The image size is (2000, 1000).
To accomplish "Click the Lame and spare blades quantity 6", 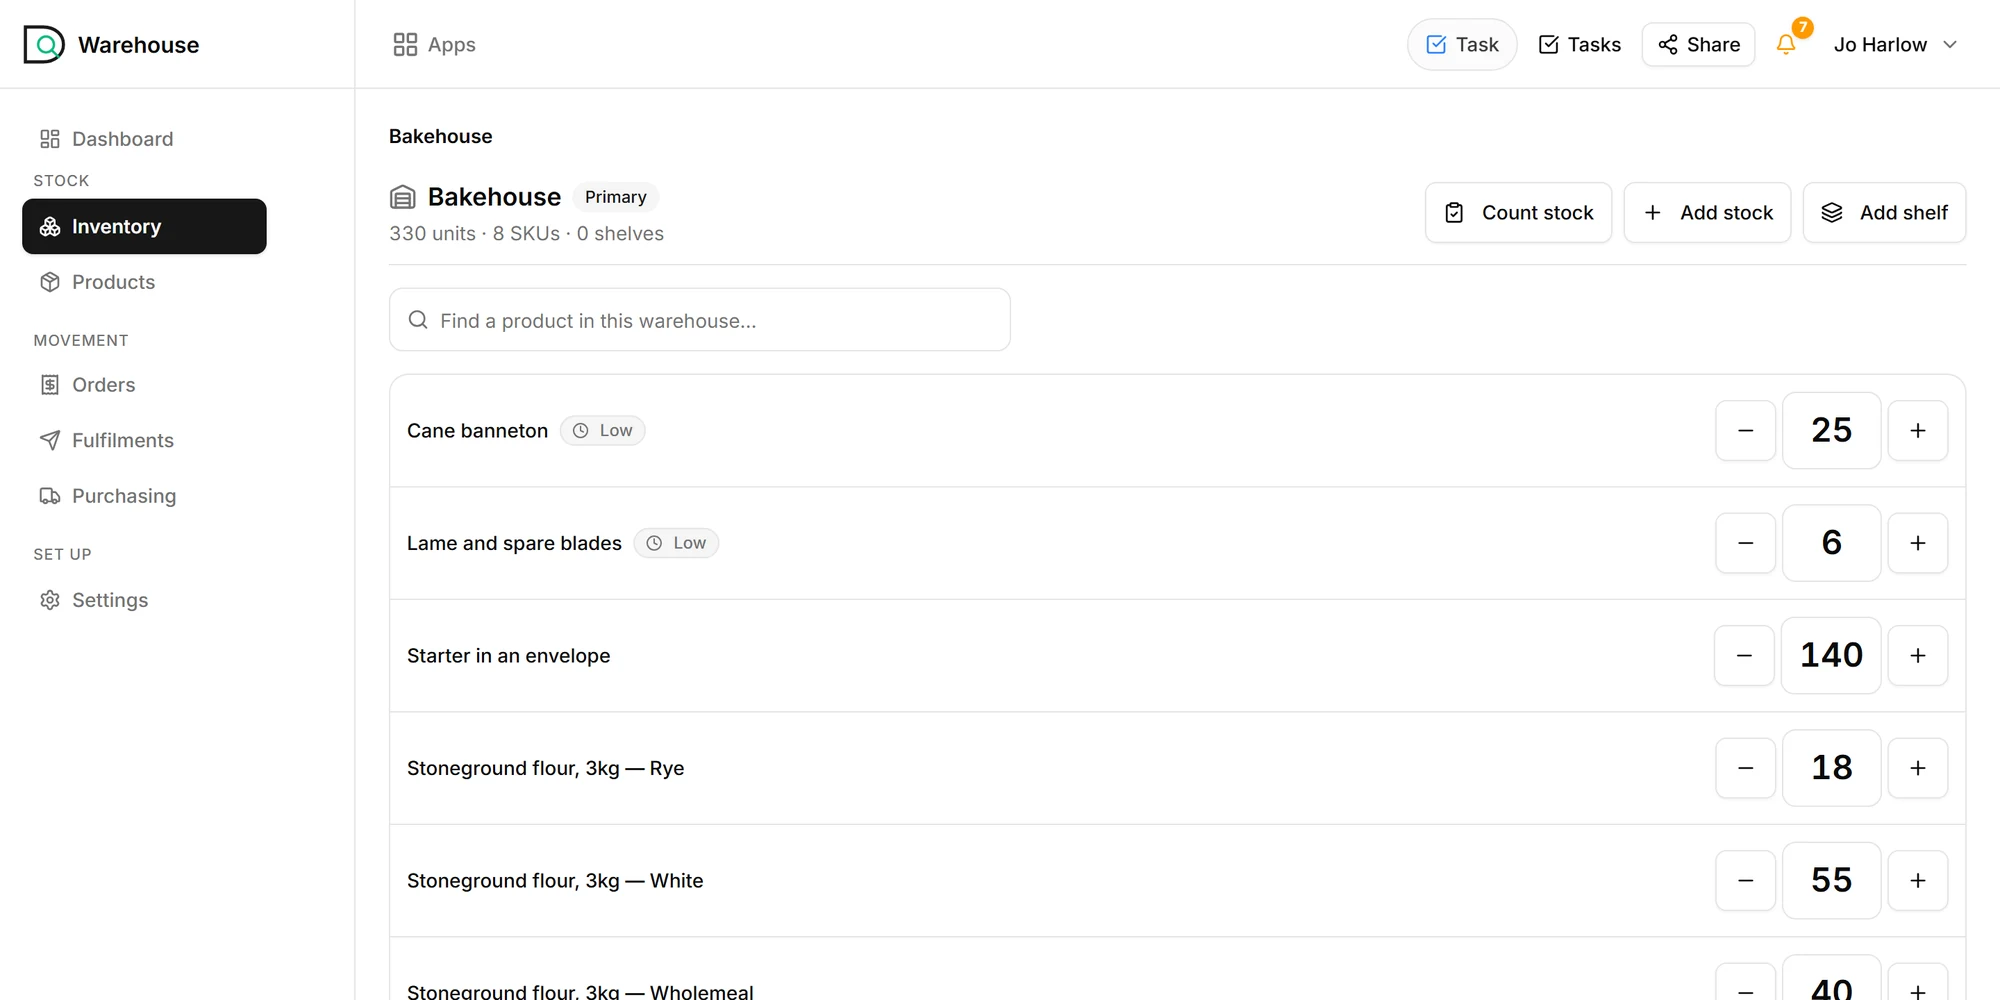I will click(1831, 543).
